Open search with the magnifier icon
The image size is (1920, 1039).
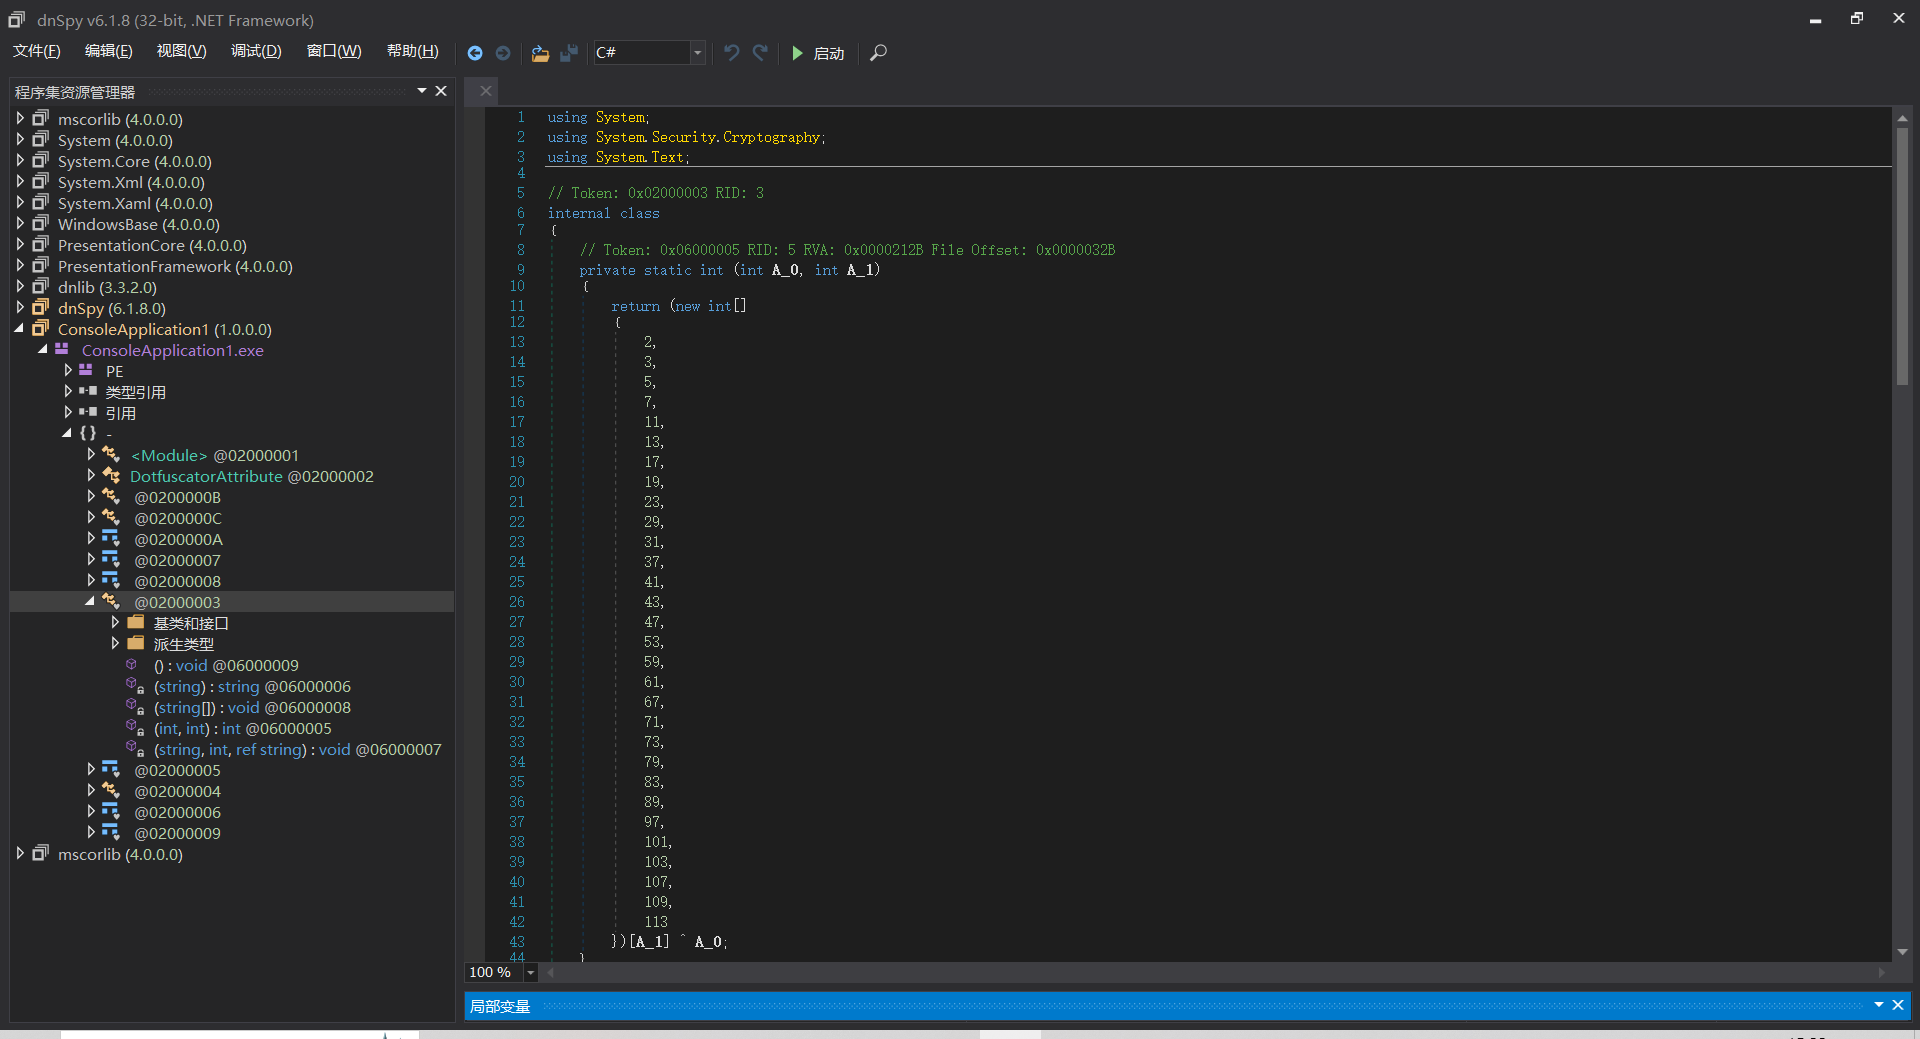click(878, 53)
